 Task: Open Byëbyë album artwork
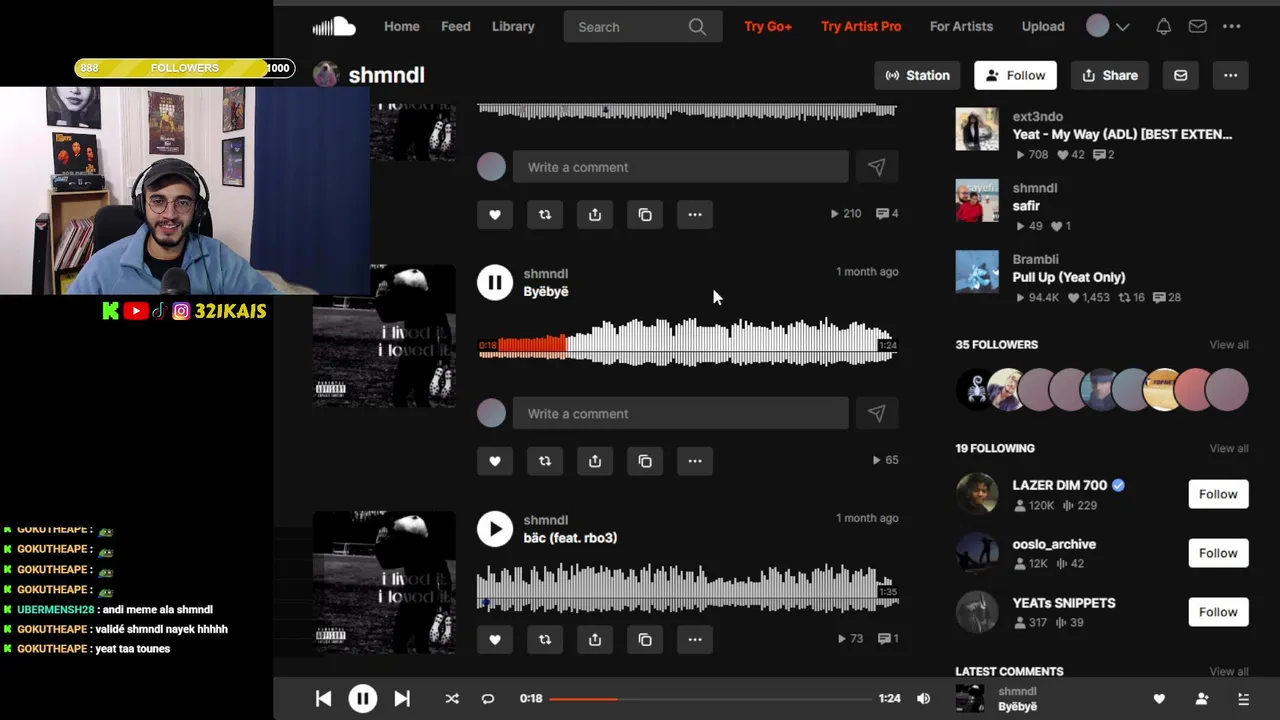pos(384,336)
